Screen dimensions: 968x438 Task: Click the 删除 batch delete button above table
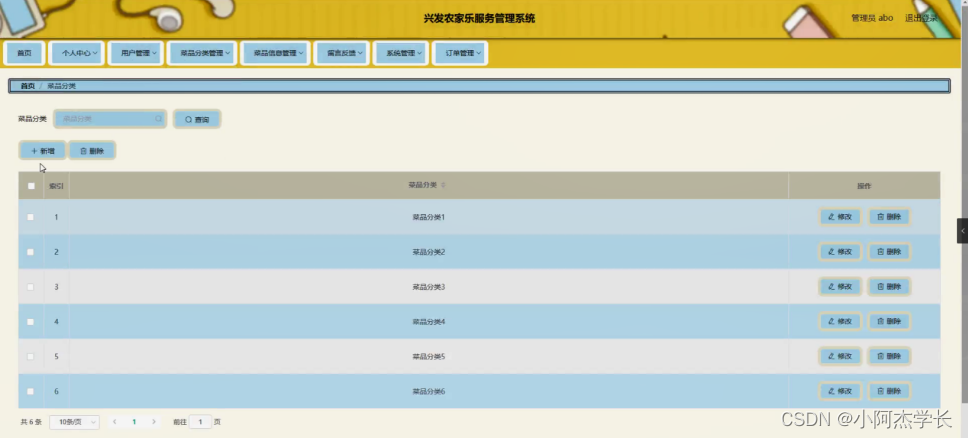[x=92, y=151]
